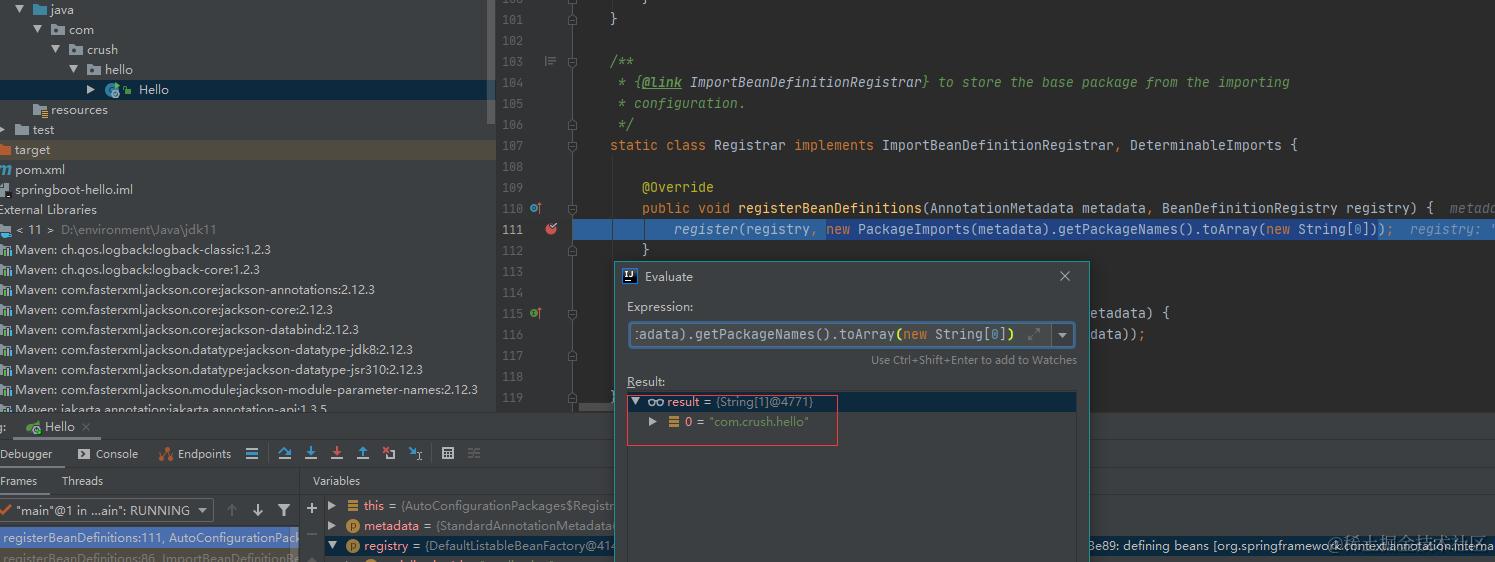Switch to the Debugger tab
Viewport: 1495px width, 562px height.
26,454
